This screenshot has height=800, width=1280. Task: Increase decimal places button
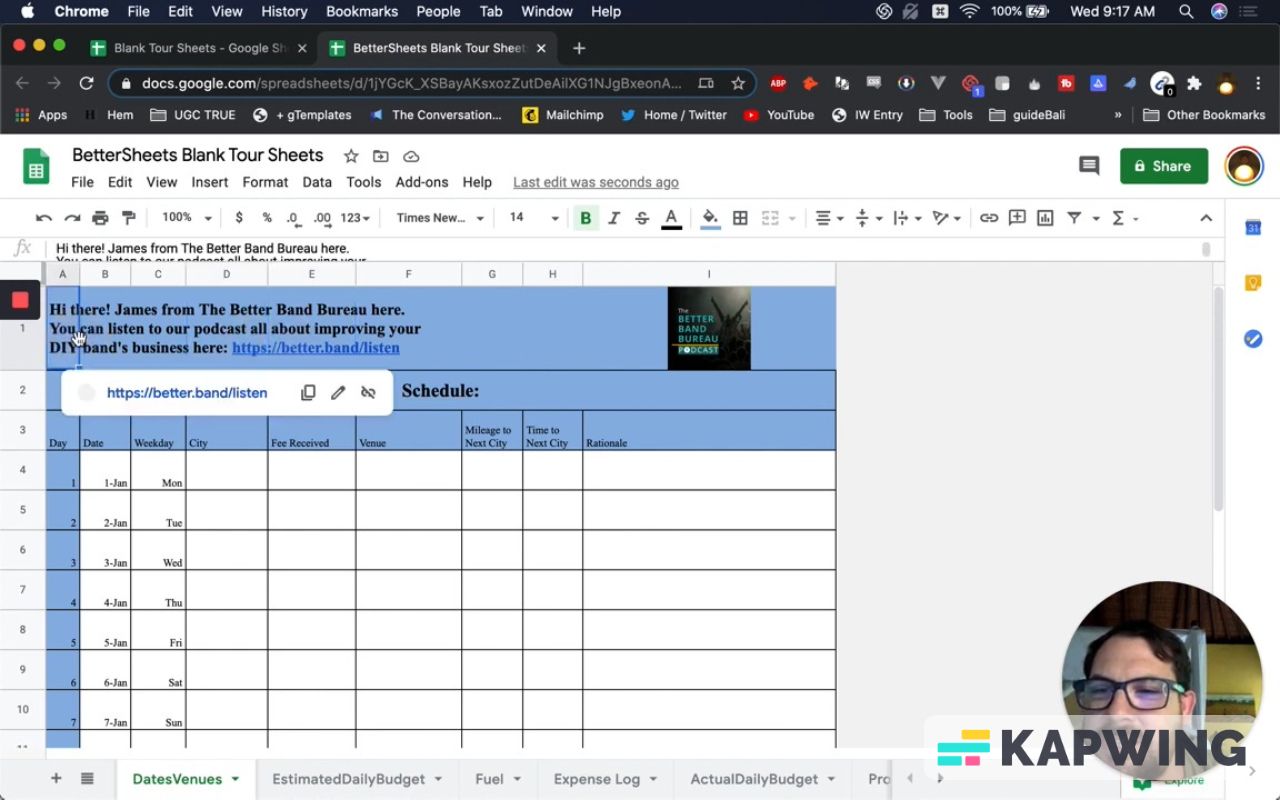click(322, 218)
